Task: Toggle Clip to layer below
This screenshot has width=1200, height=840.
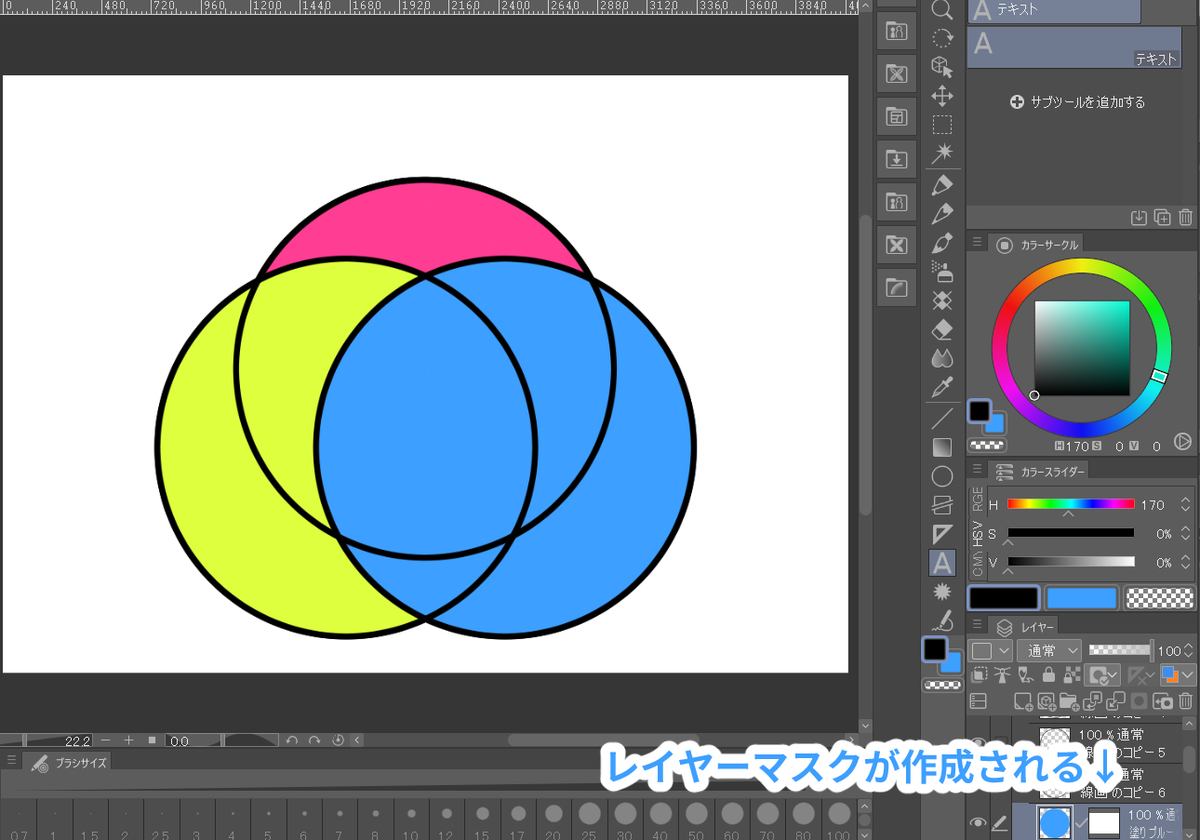Action: coord(980,675)
